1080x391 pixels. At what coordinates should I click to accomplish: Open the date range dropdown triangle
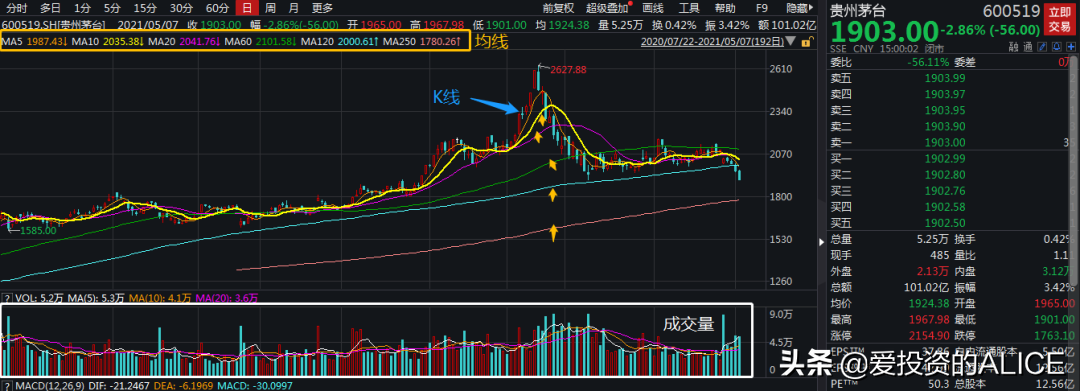point(789,41)
